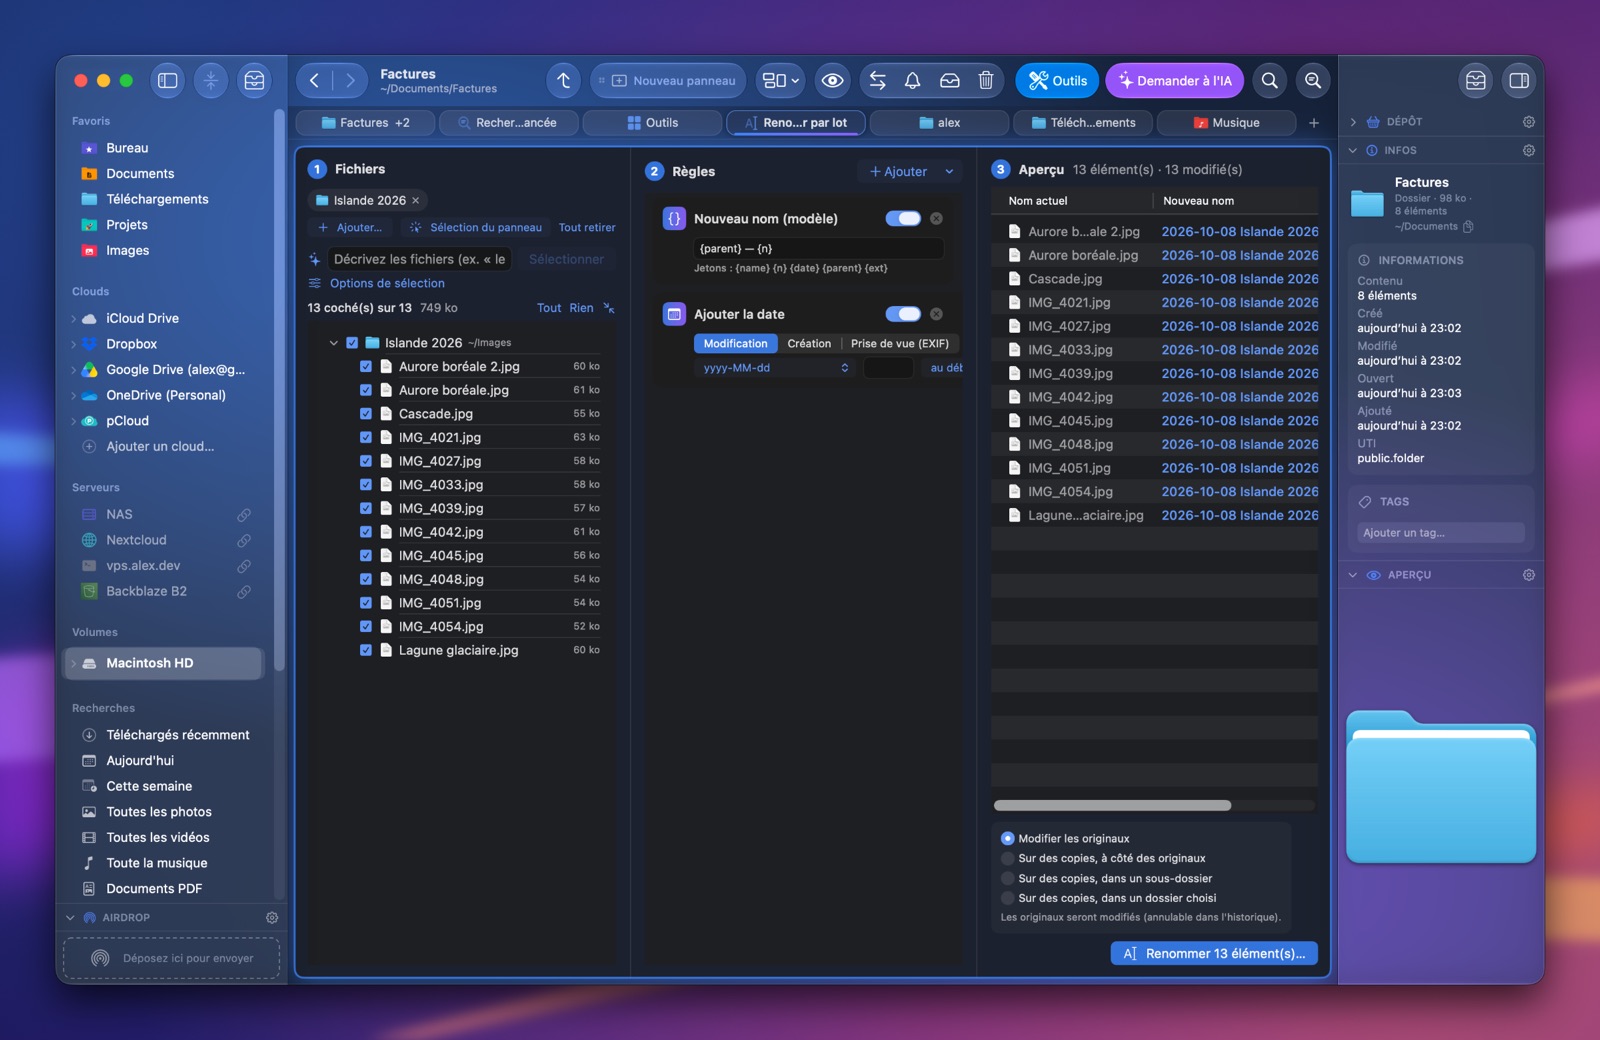This screenshot has height=1040, width=1600.
Task: Click Tout retirer link
Action: pyautogui.click(x=587, y=228)
